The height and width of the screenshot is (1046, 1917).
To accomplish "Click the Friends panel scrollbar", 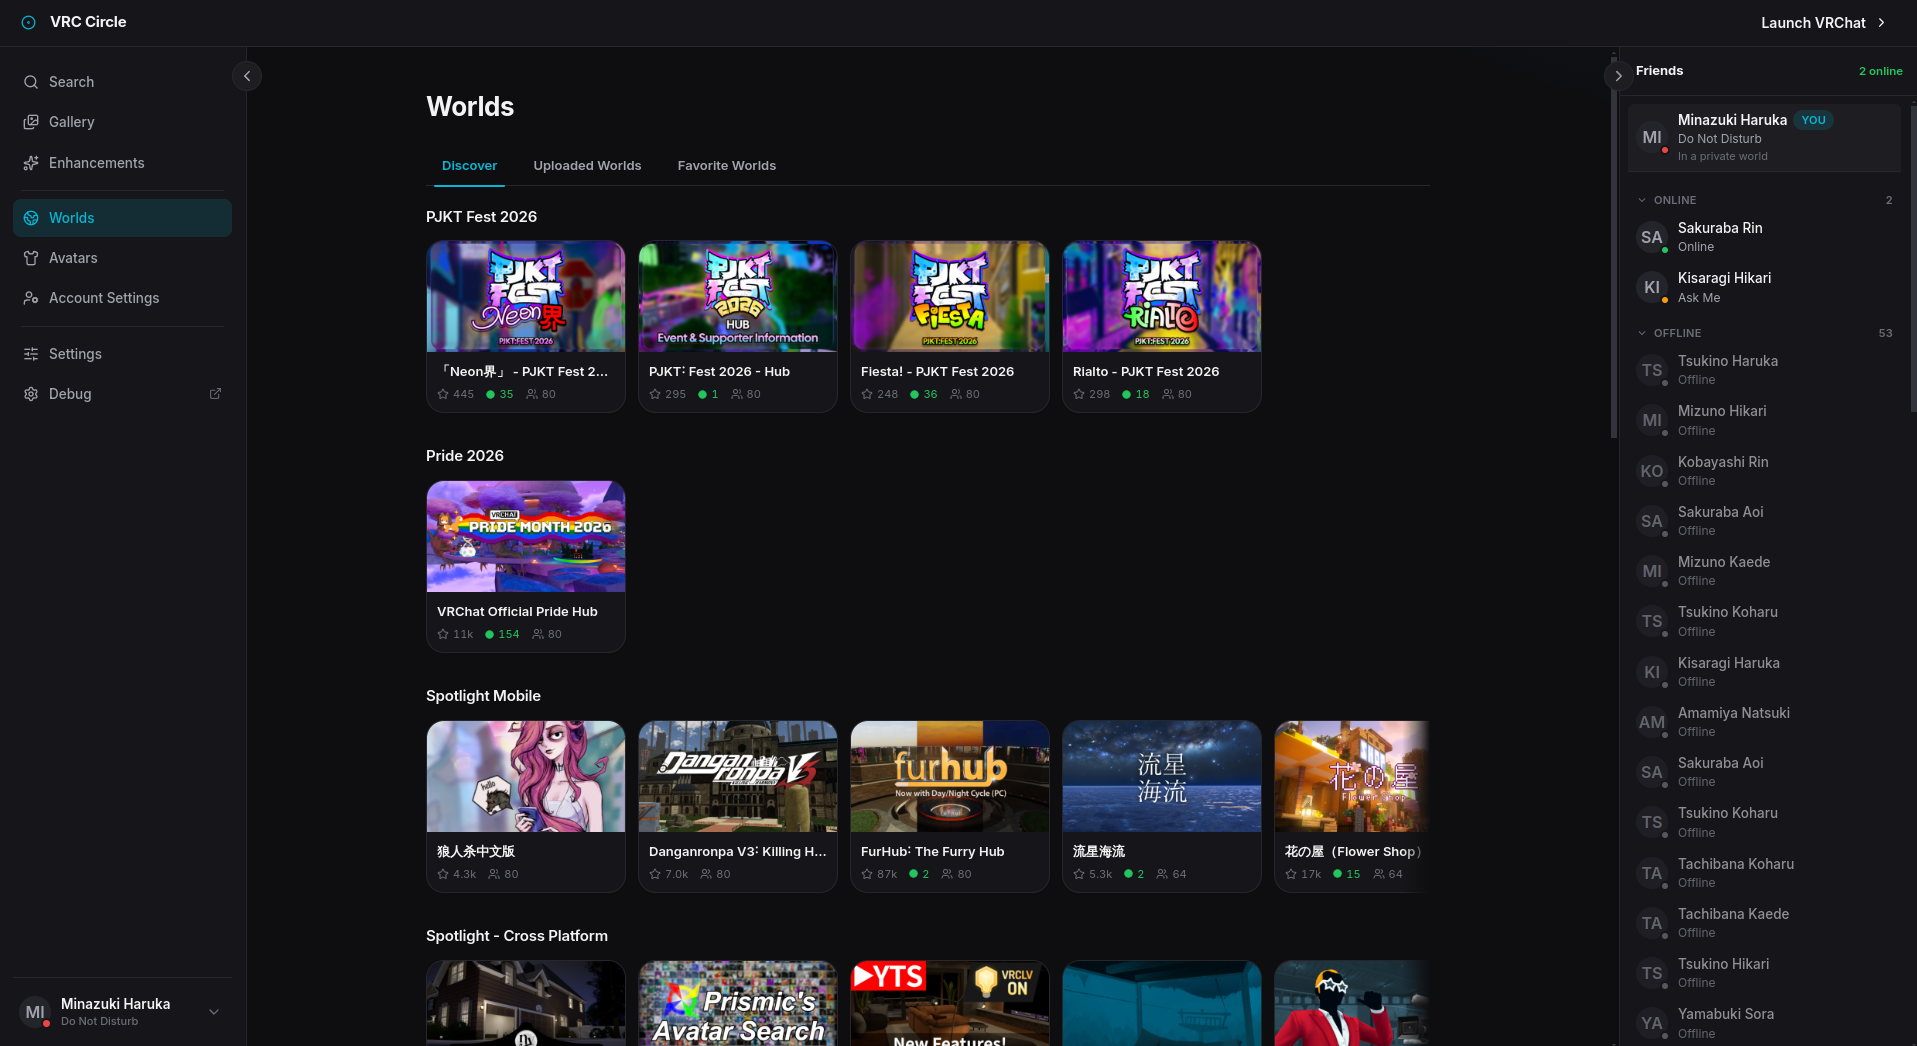I will pos(1913,258).
